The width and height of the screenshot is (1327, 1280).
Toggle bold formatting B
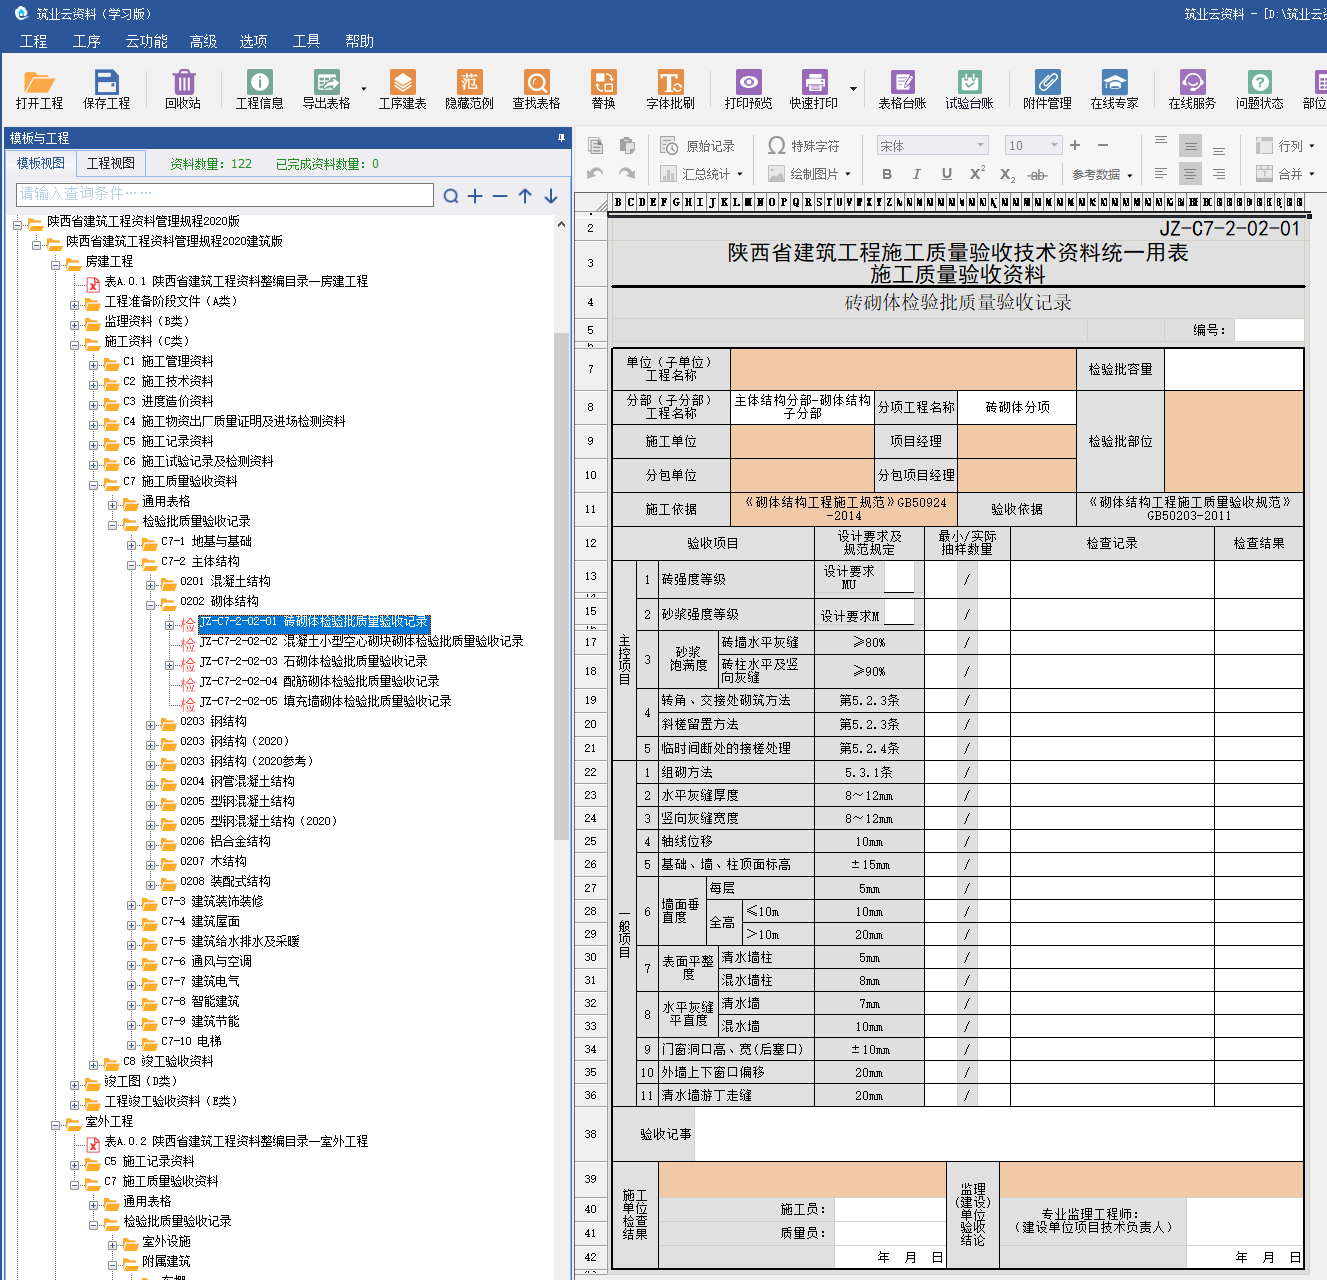click(886, 174)
